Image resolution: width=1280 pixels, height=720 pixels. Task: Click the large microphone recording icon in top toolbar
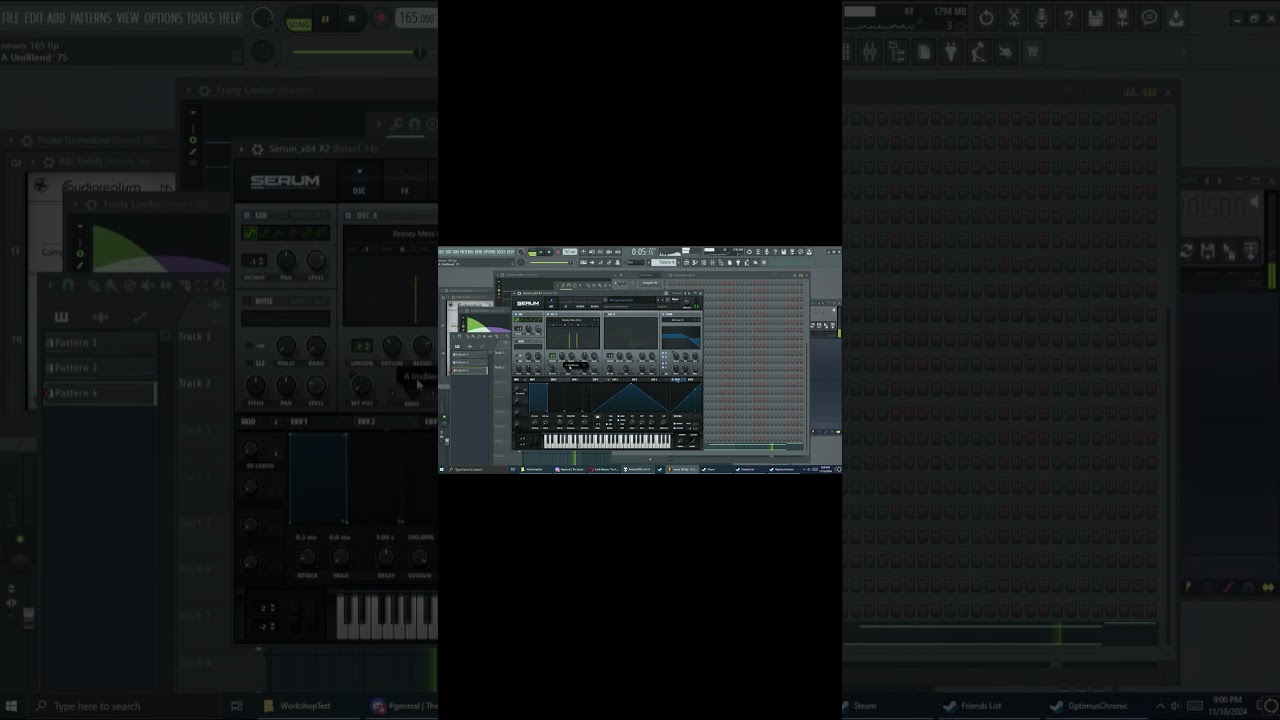(x=1041, y=18)
